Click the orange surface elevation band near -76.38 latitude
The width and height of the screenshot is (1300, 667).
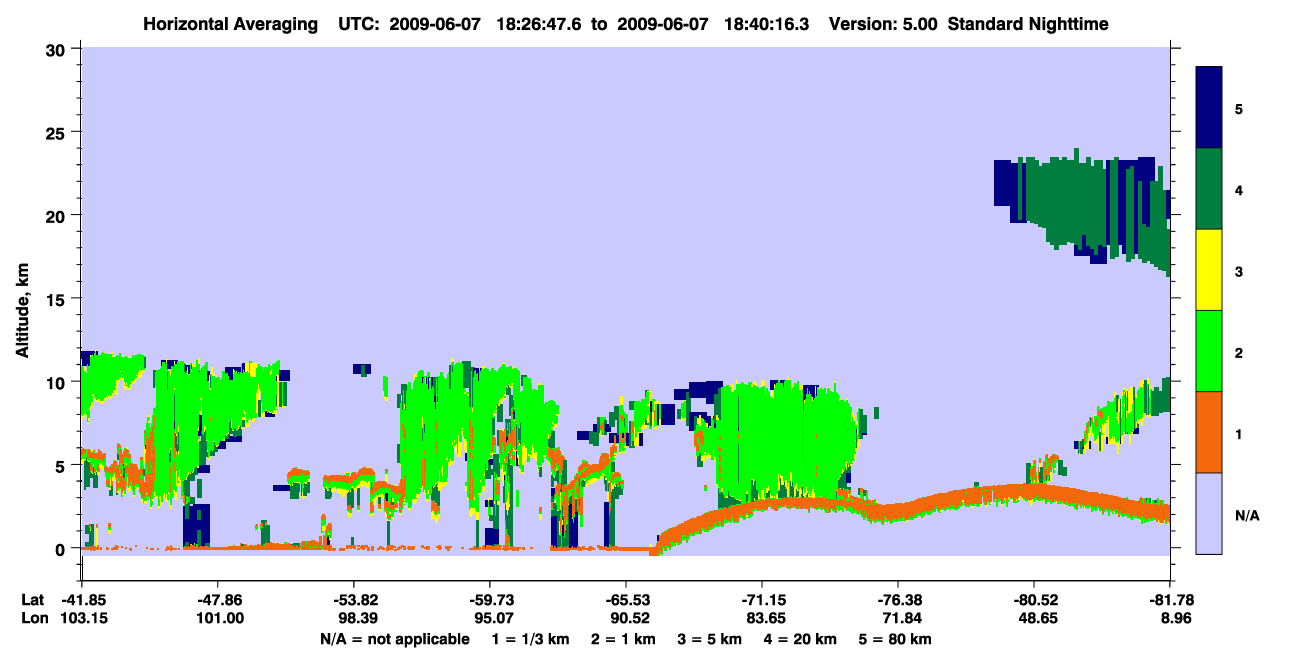(898, 510)
